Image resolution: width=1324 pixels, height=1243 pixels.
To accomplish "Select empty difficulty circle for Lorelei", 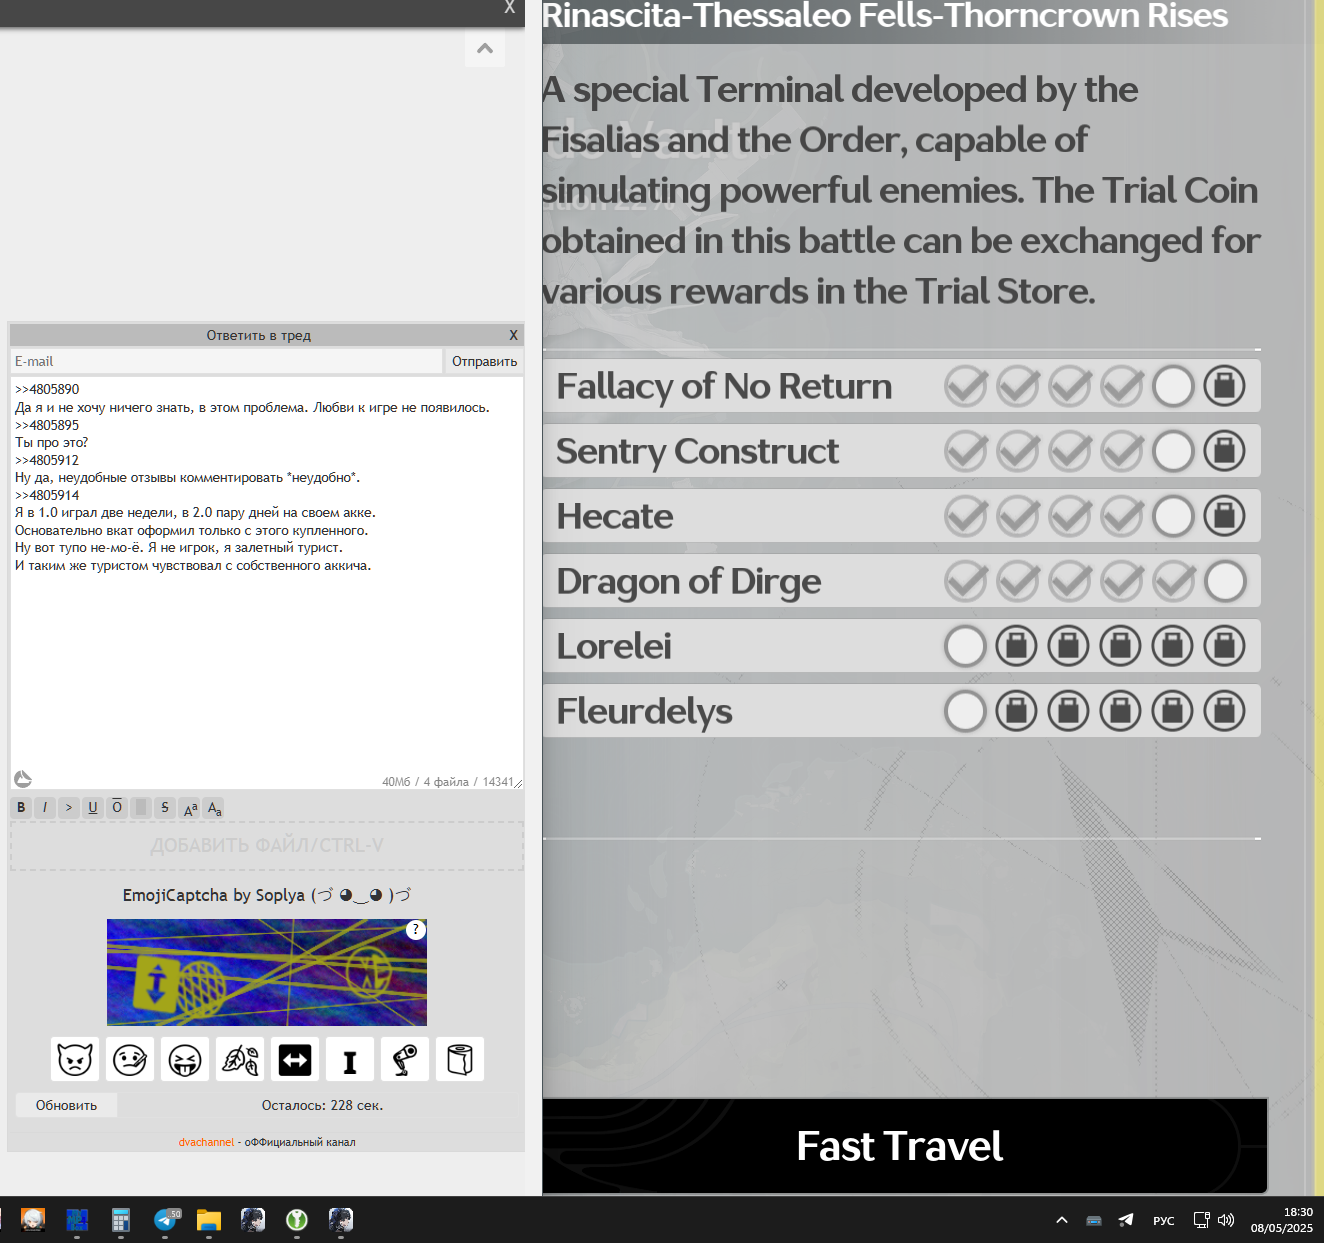I will point(965,646).
